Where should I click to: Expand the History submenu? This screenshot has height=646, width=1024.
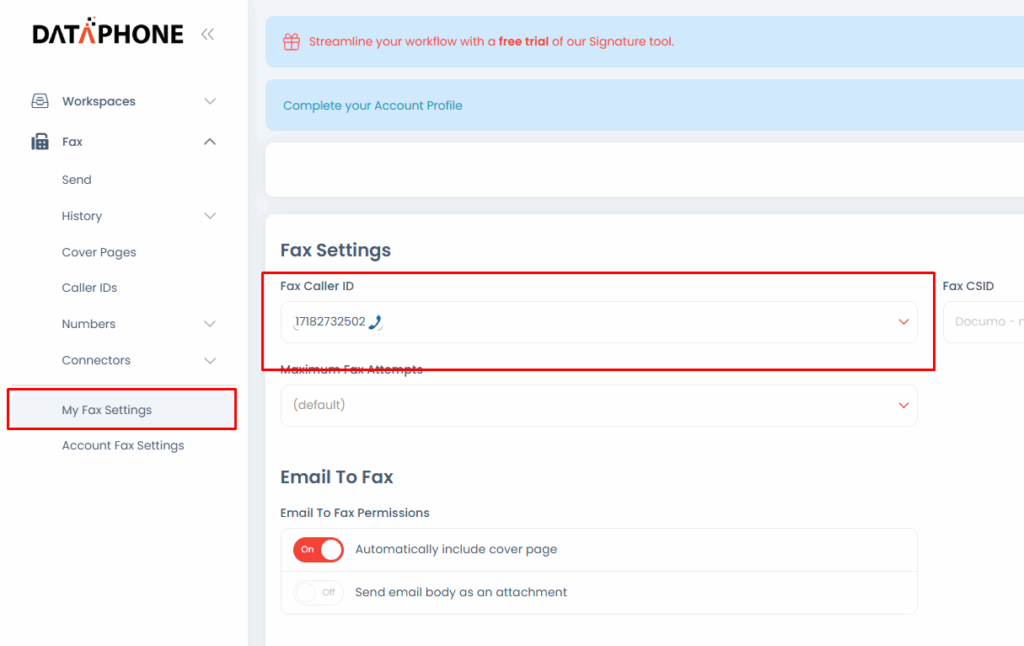210,216
